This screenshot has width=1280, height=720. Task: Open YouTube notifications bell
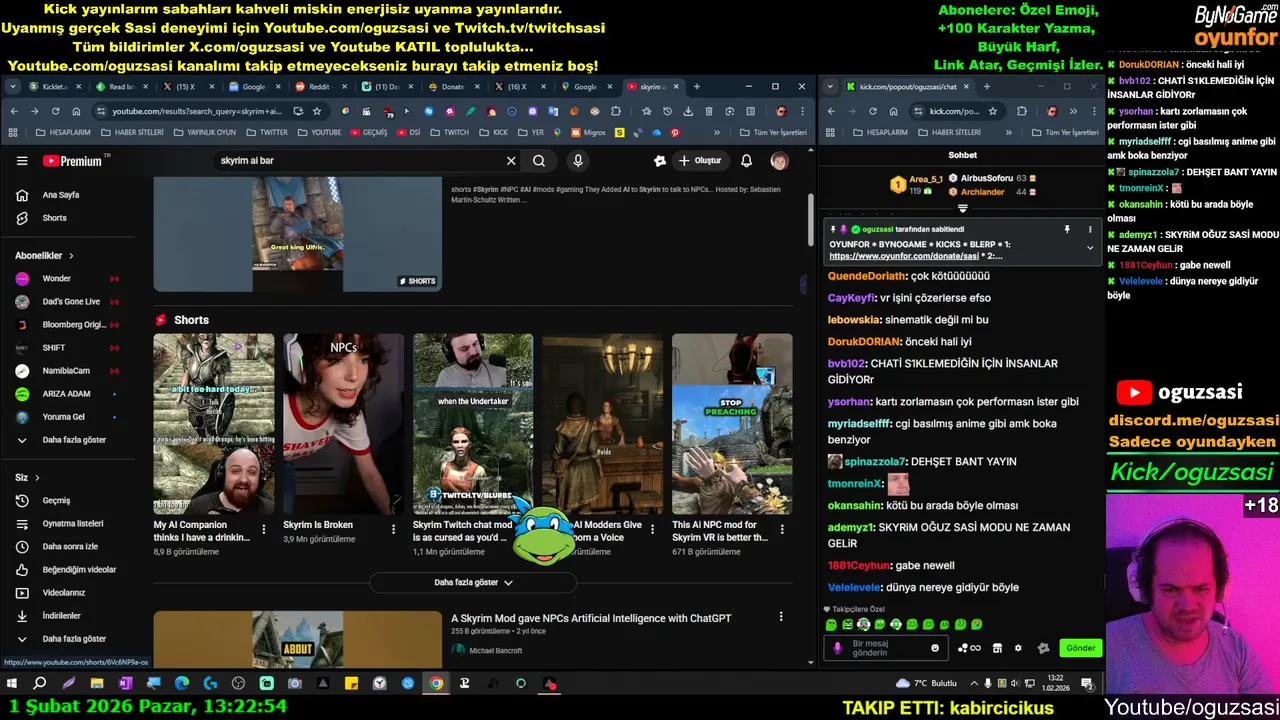746,160
